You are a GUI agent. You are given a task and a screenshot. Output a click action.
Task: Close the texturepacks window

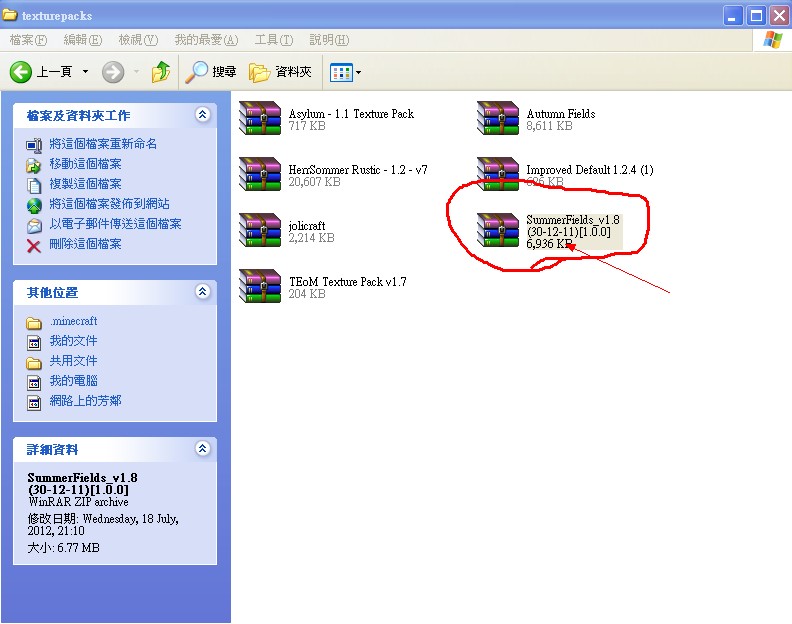[x=780, y=16]
